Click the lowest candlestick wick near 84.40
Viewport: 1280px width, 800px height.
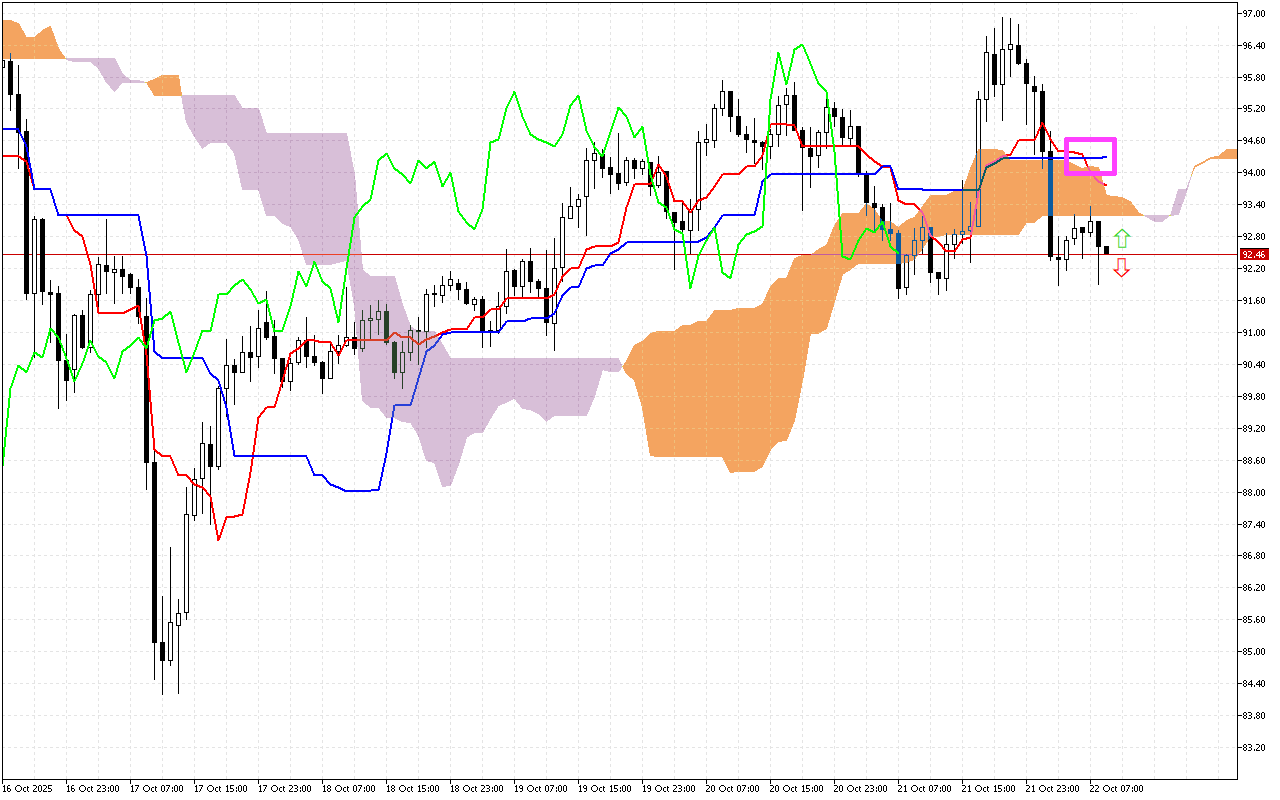163,680
